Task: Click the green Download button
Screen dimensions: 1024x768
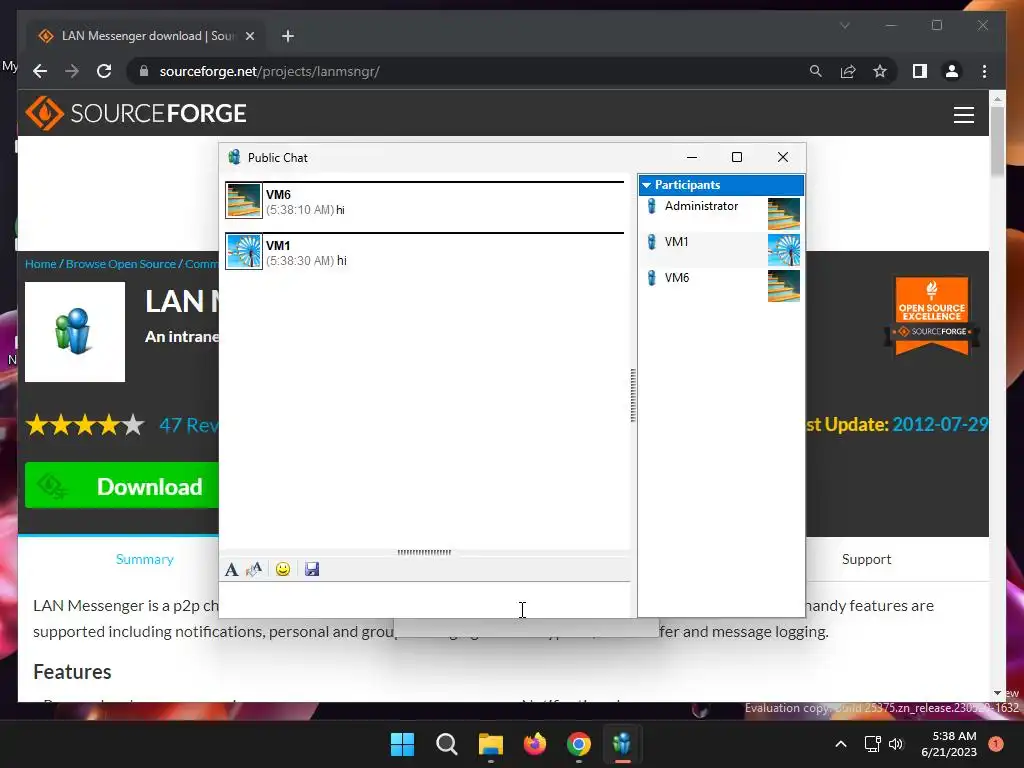Action: point(121,486)
